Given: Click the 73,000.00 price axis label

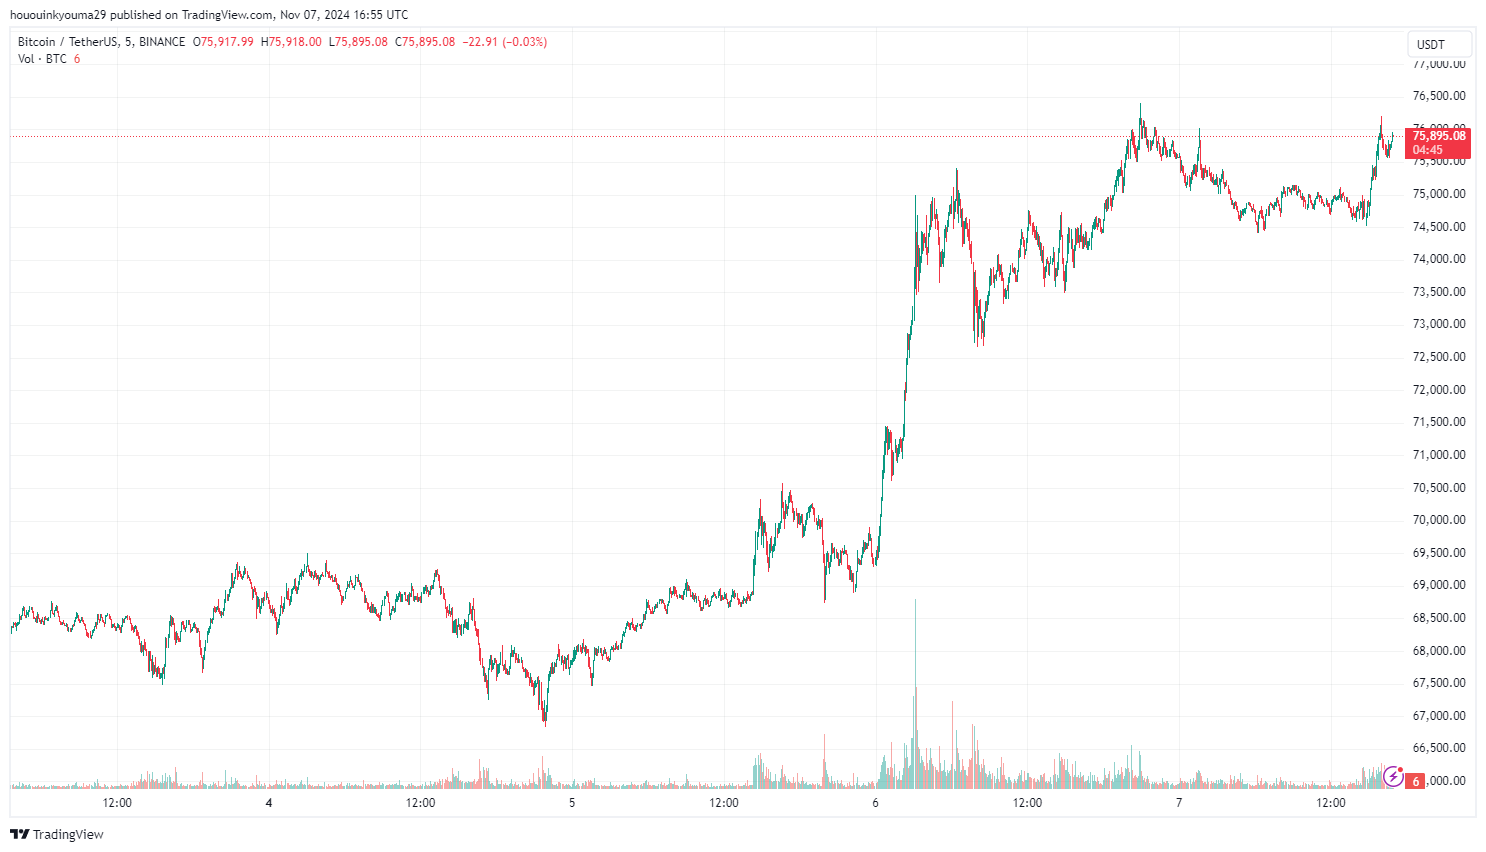Looking at the screenshot, I should click(x=1439, y=324).
